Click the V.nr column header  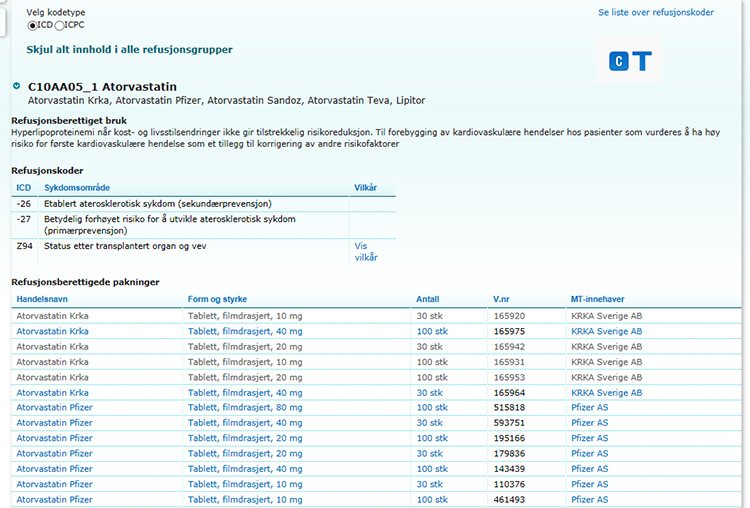coord(502,299)
